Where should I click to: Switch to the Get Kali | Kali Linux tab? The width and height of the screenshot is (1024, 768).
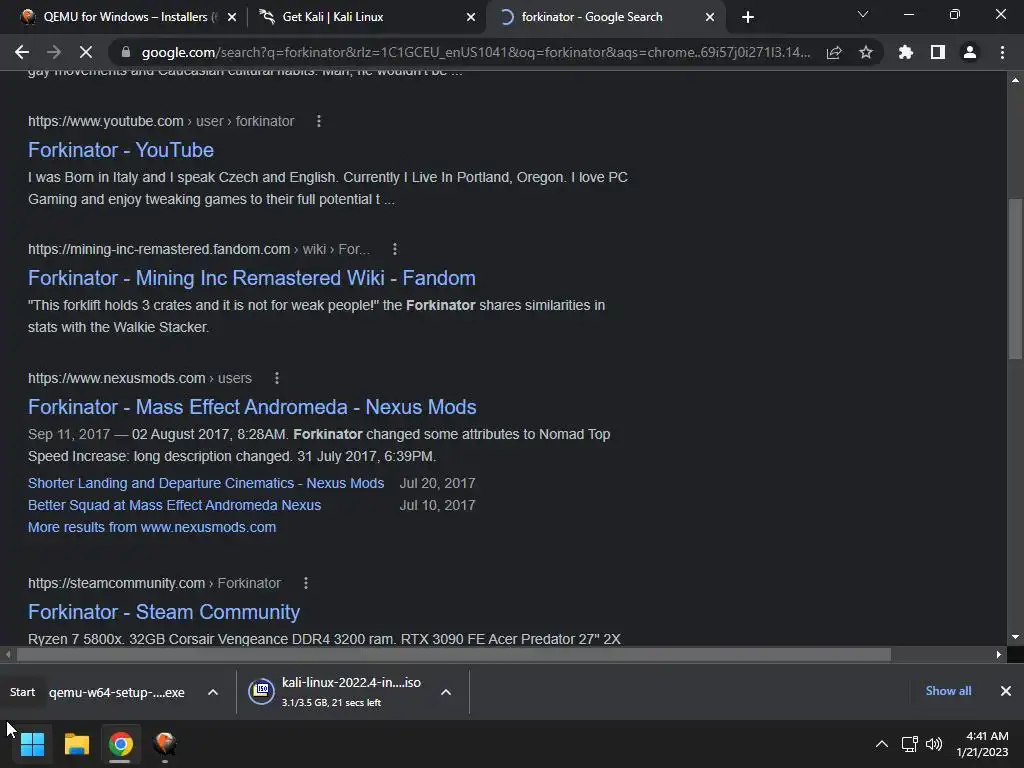(x=366, y=17)
